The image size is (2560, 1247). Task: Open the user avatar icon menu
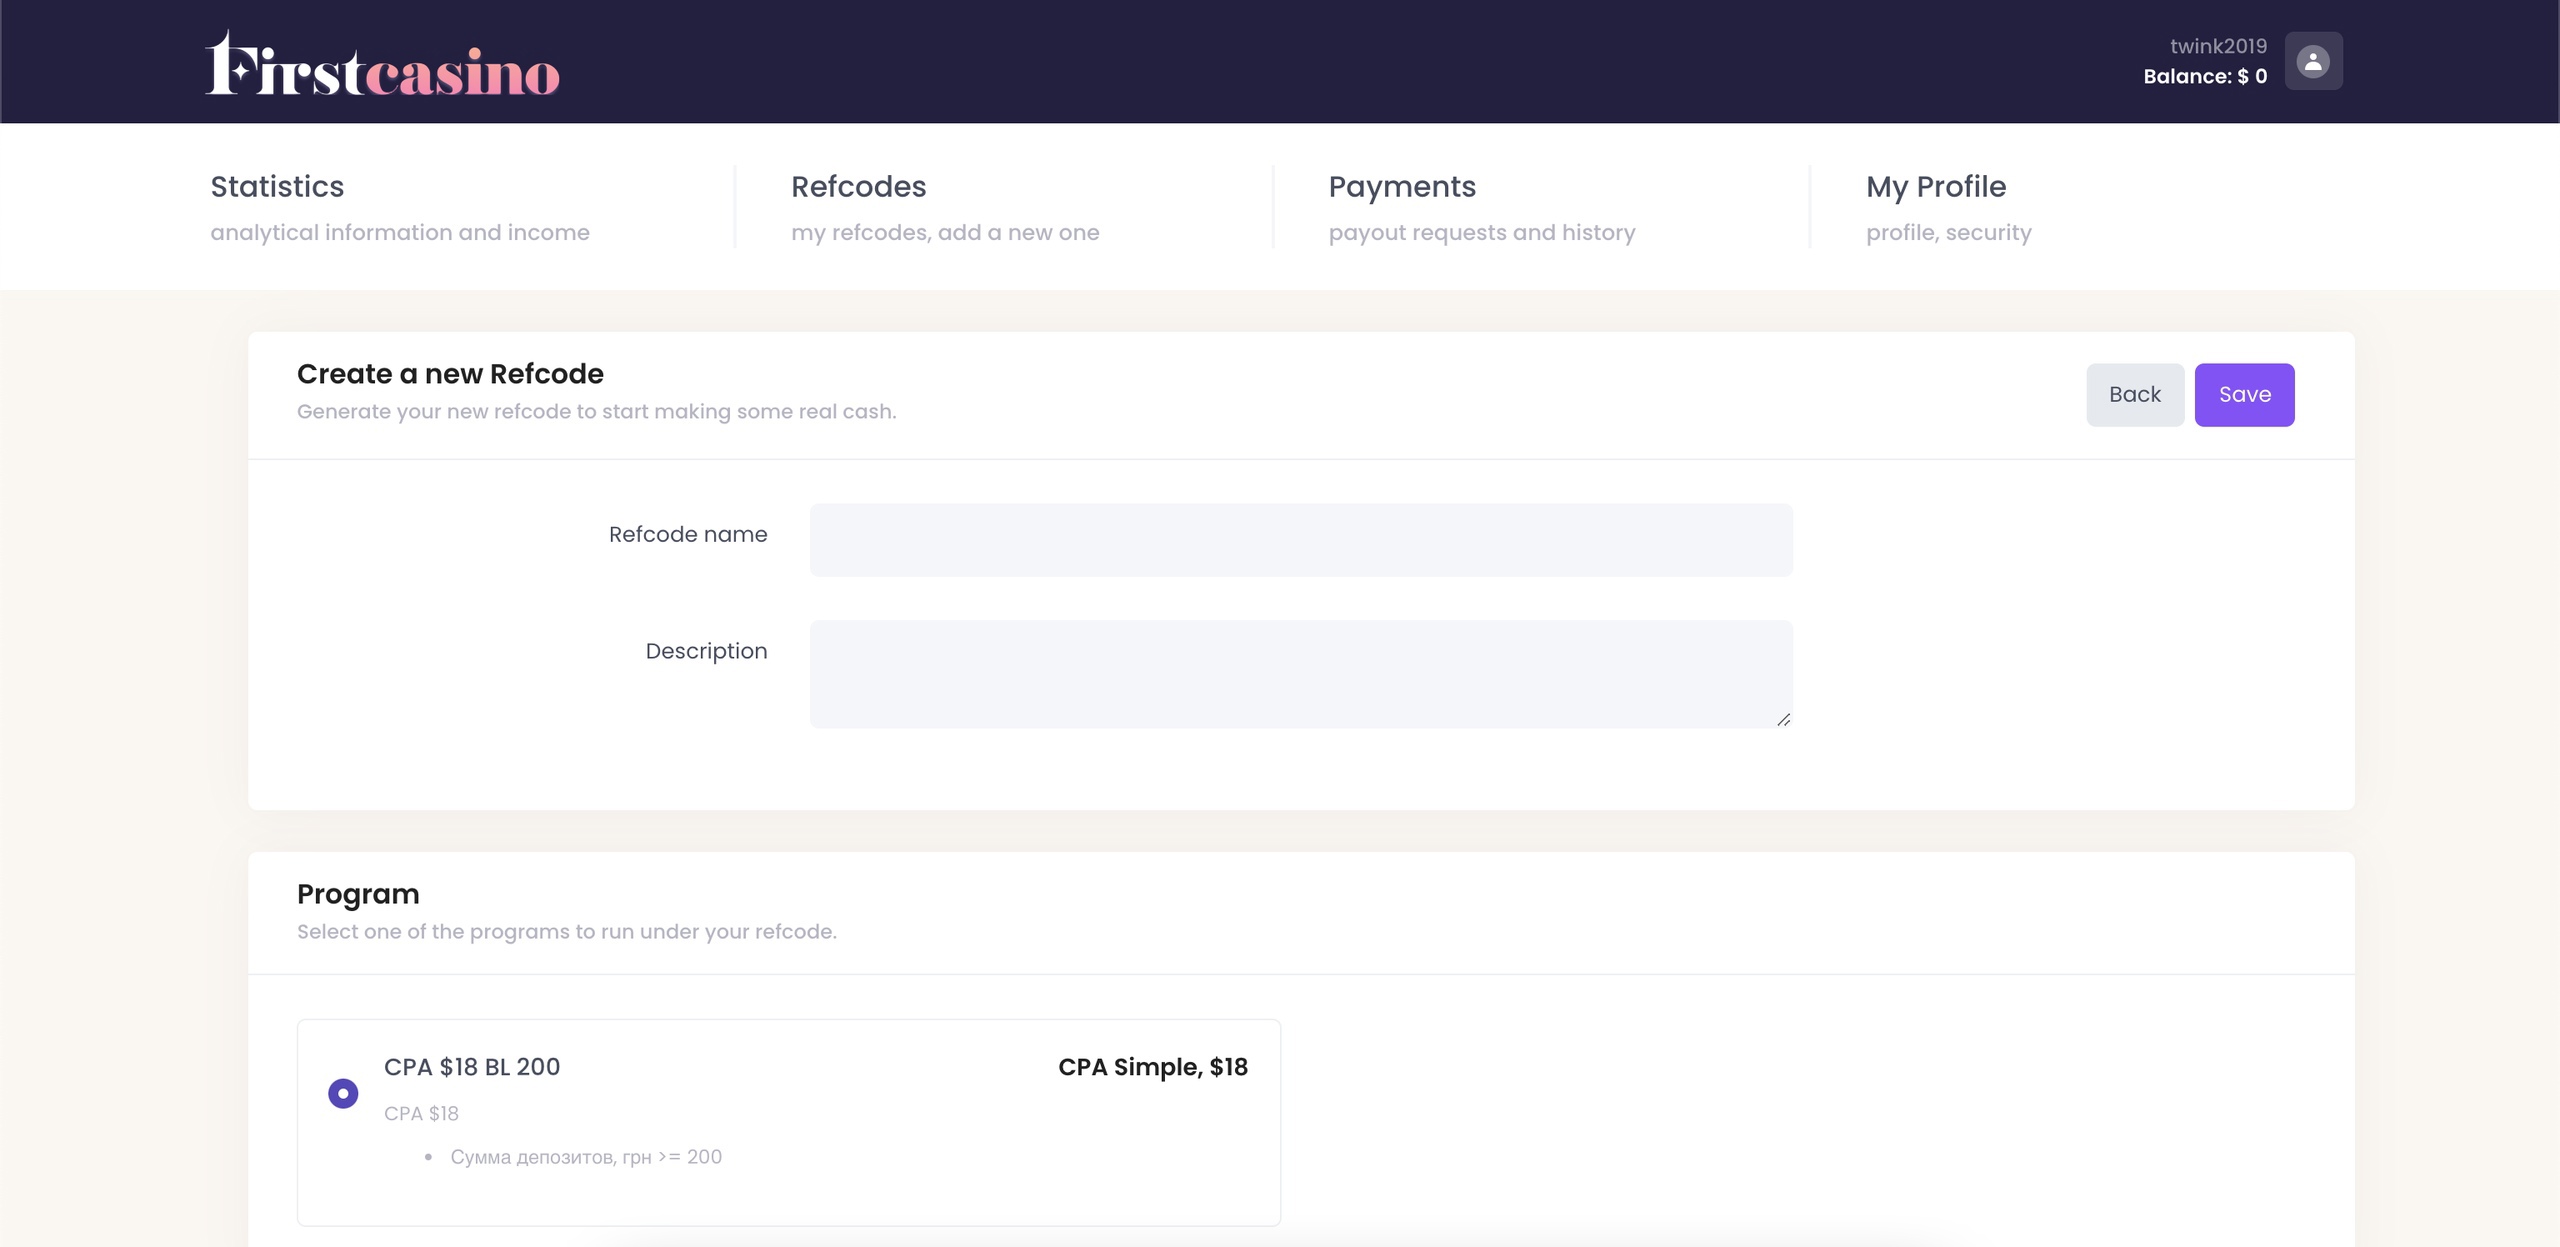(2312, 61)
